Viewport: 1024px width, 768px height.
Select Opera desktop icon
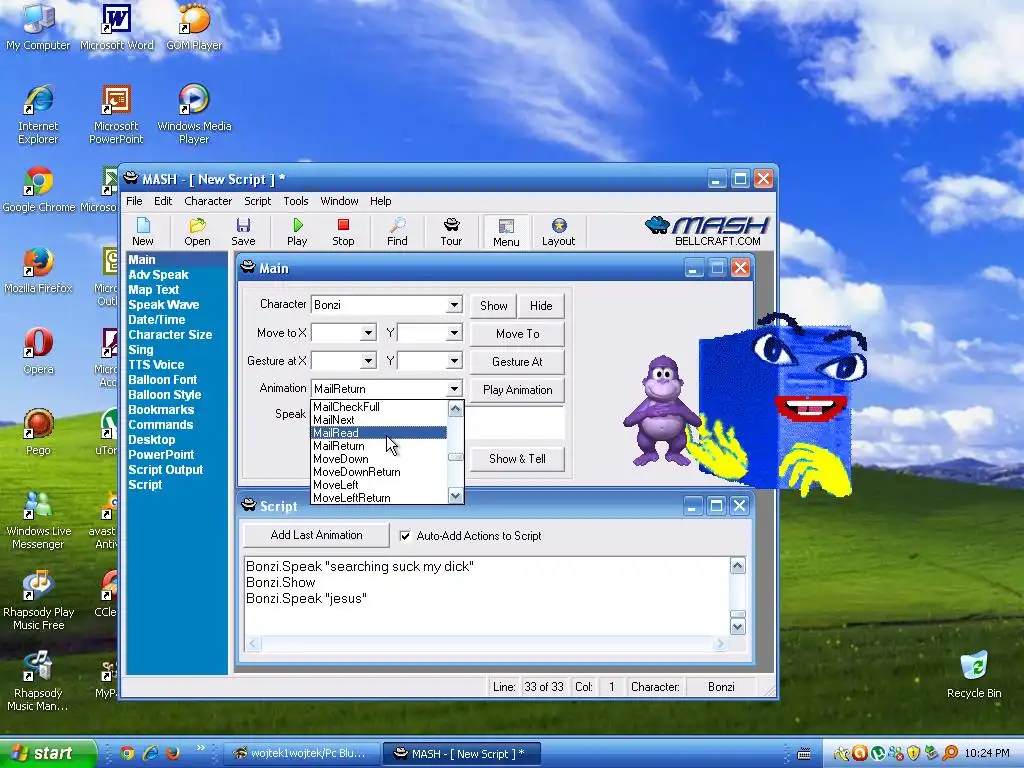39,351
